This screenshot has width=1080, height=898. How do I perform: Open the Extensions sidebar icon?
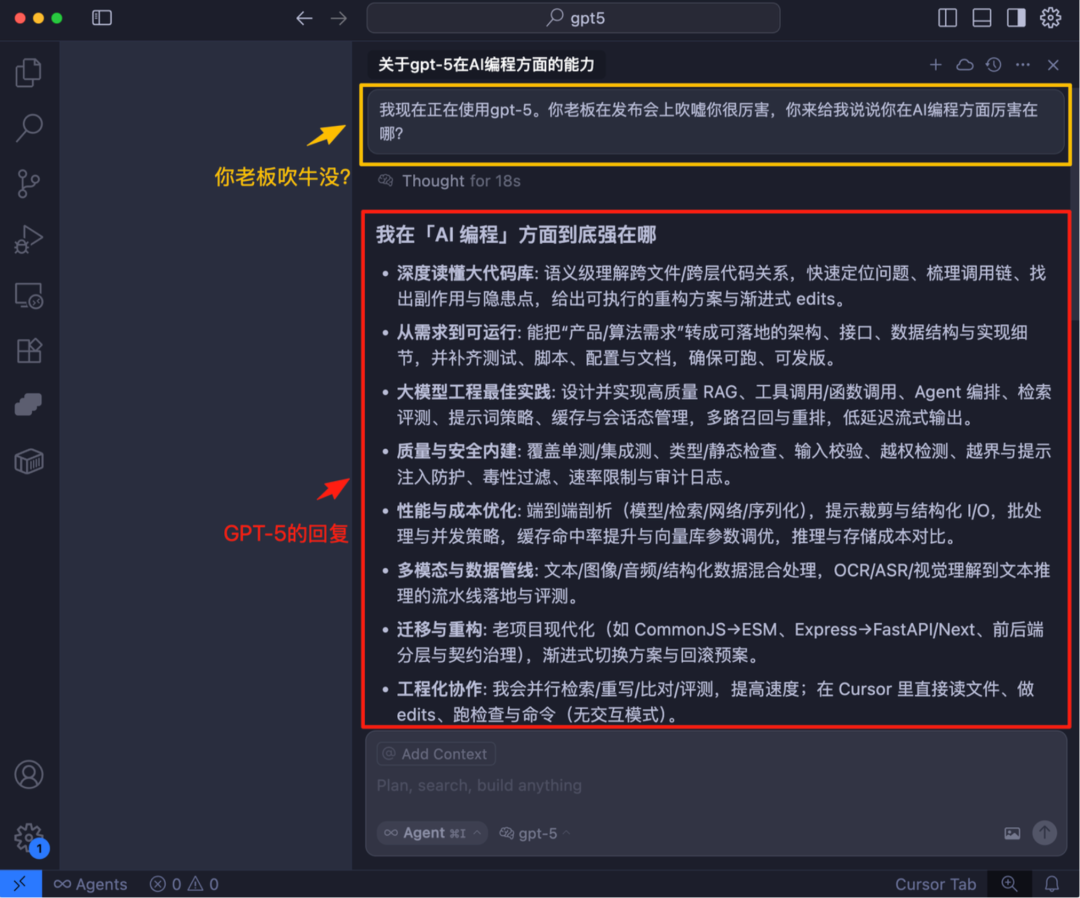click(28, 351)
